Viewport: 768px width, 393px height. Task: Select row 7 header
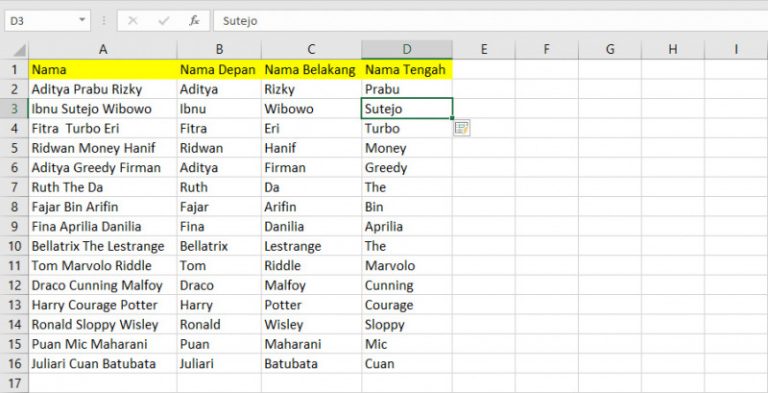(14, 187)
